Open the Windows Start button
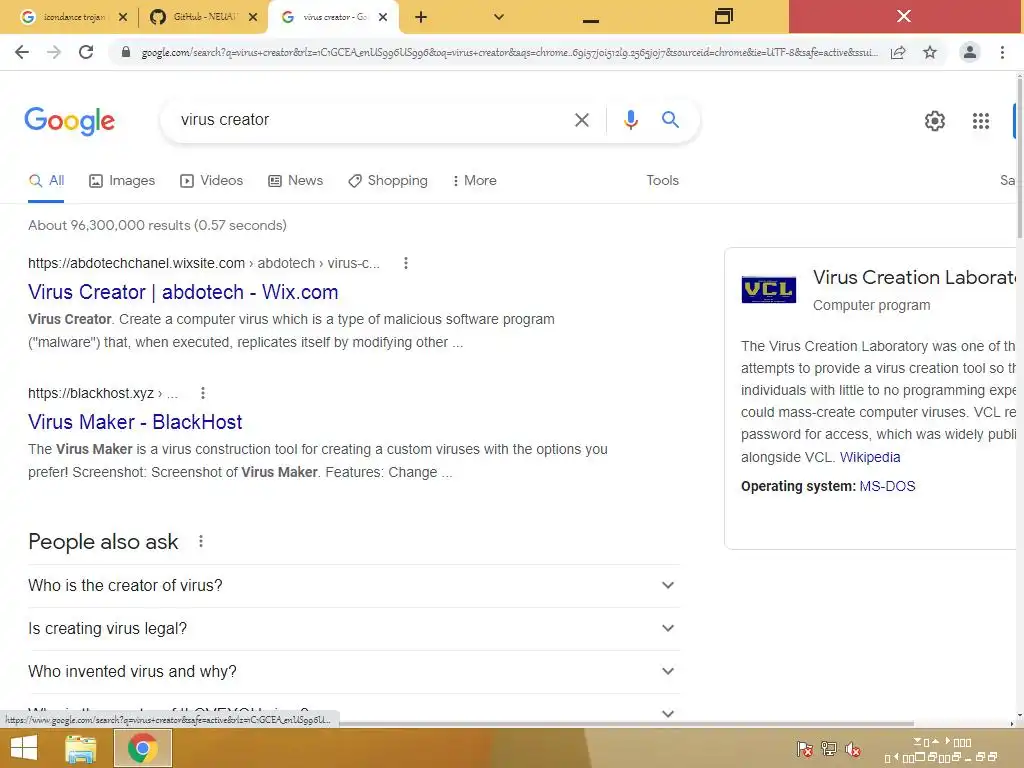The width and height of the screenshot is (1024, 768). click(x=24, y=748)
